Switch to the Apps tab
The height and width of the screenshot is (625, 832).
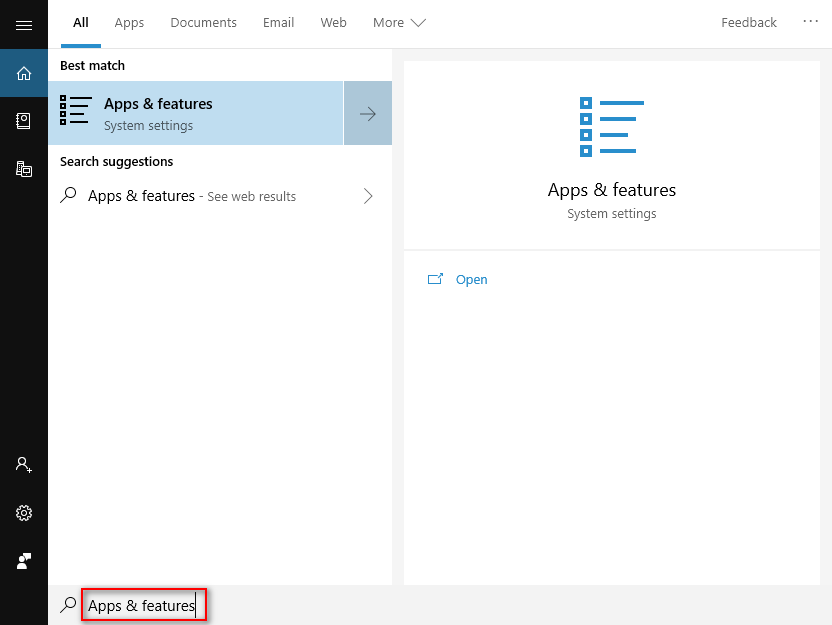(129, 23)
